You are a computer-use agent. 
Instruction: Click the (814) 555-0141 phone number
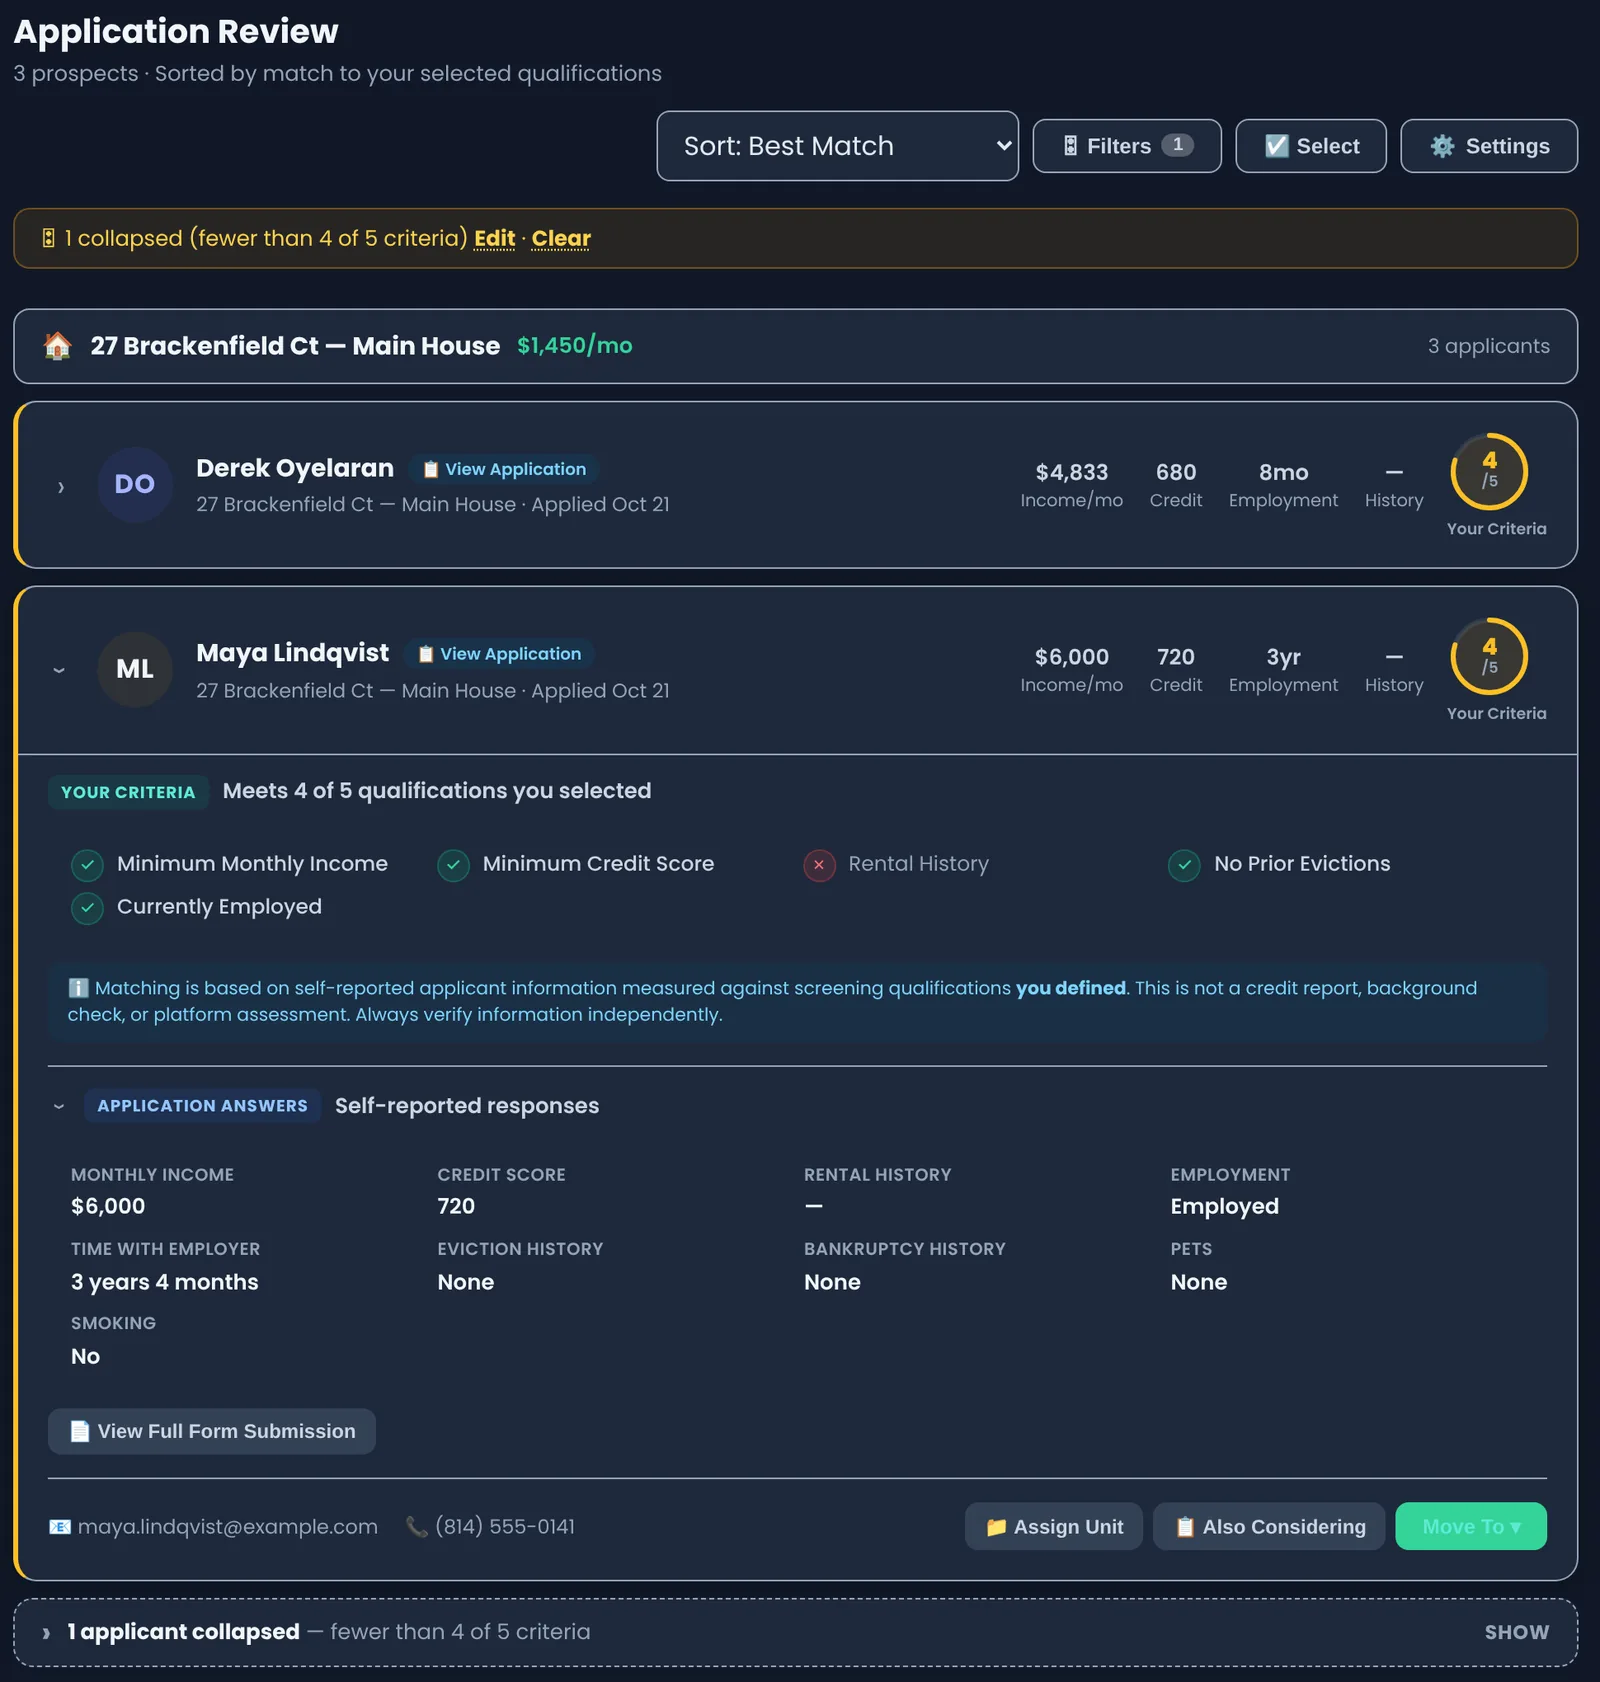[504, 1527]
